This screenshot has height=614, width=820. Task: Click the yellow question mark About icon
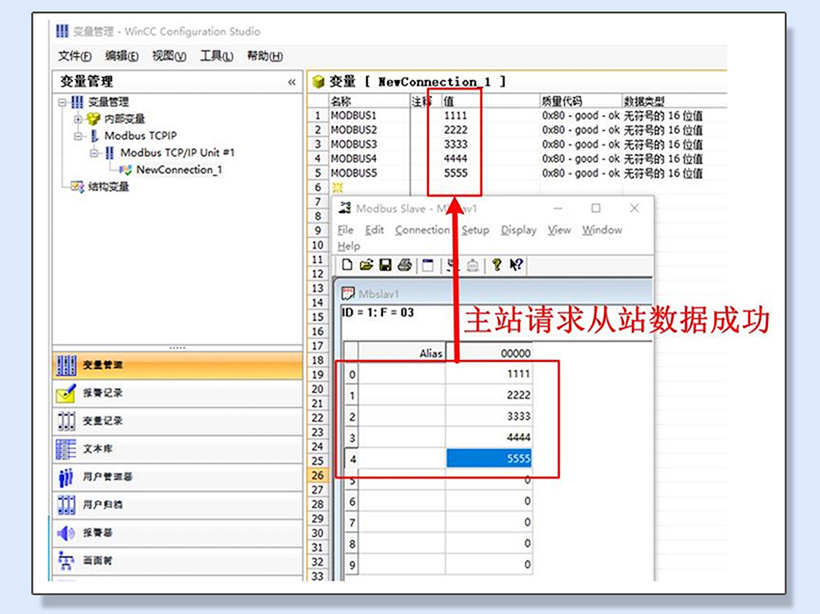[x=496, y=265]
